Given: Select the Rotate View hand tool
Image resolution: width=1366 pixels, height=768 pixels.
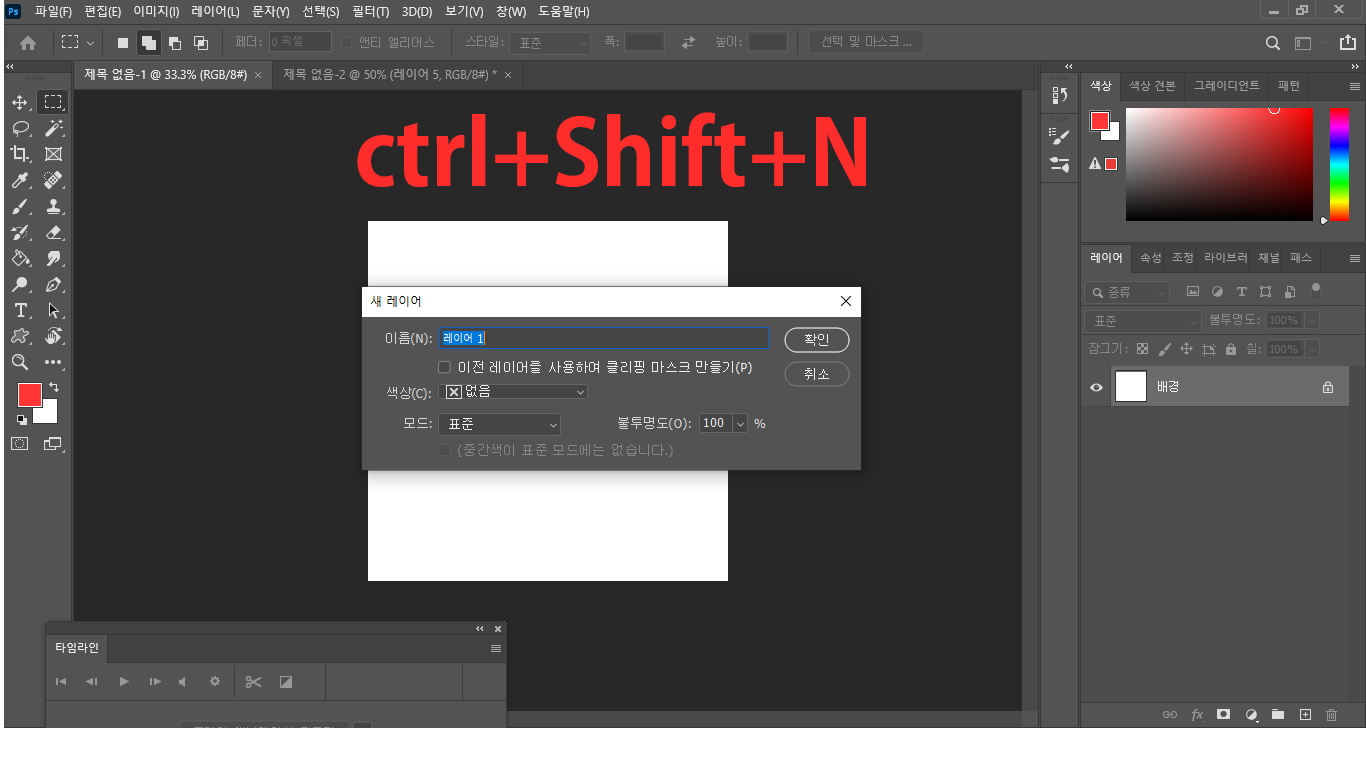Looking at the screenshot, I should pyautogui.click(x=54, y=336).
